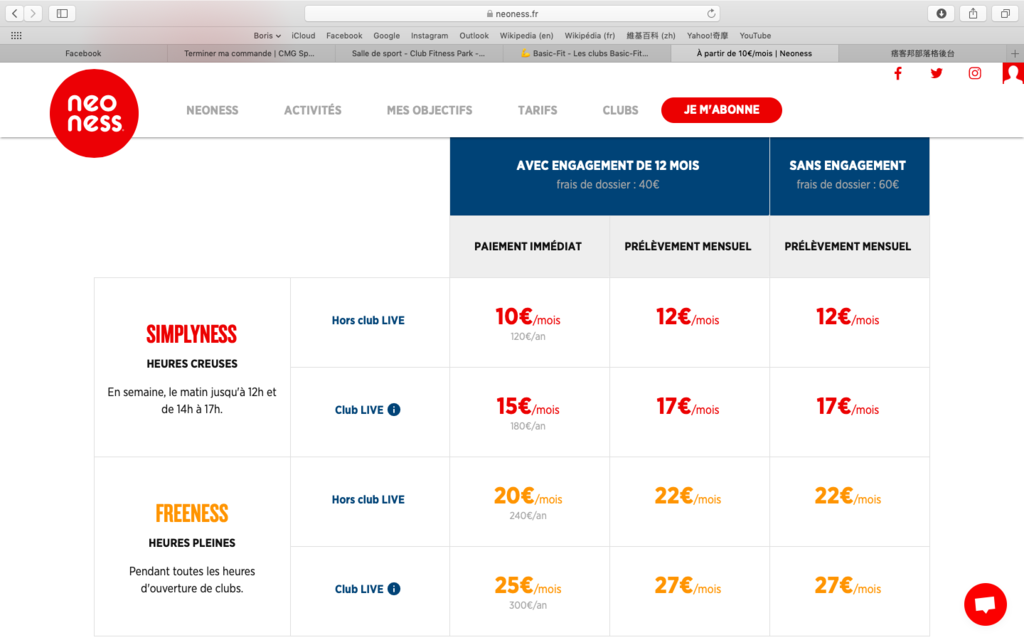Viewport: 1024px width, 640px height.
Task: Click the neoness.fr address bar
Action: tap(513, 13)
